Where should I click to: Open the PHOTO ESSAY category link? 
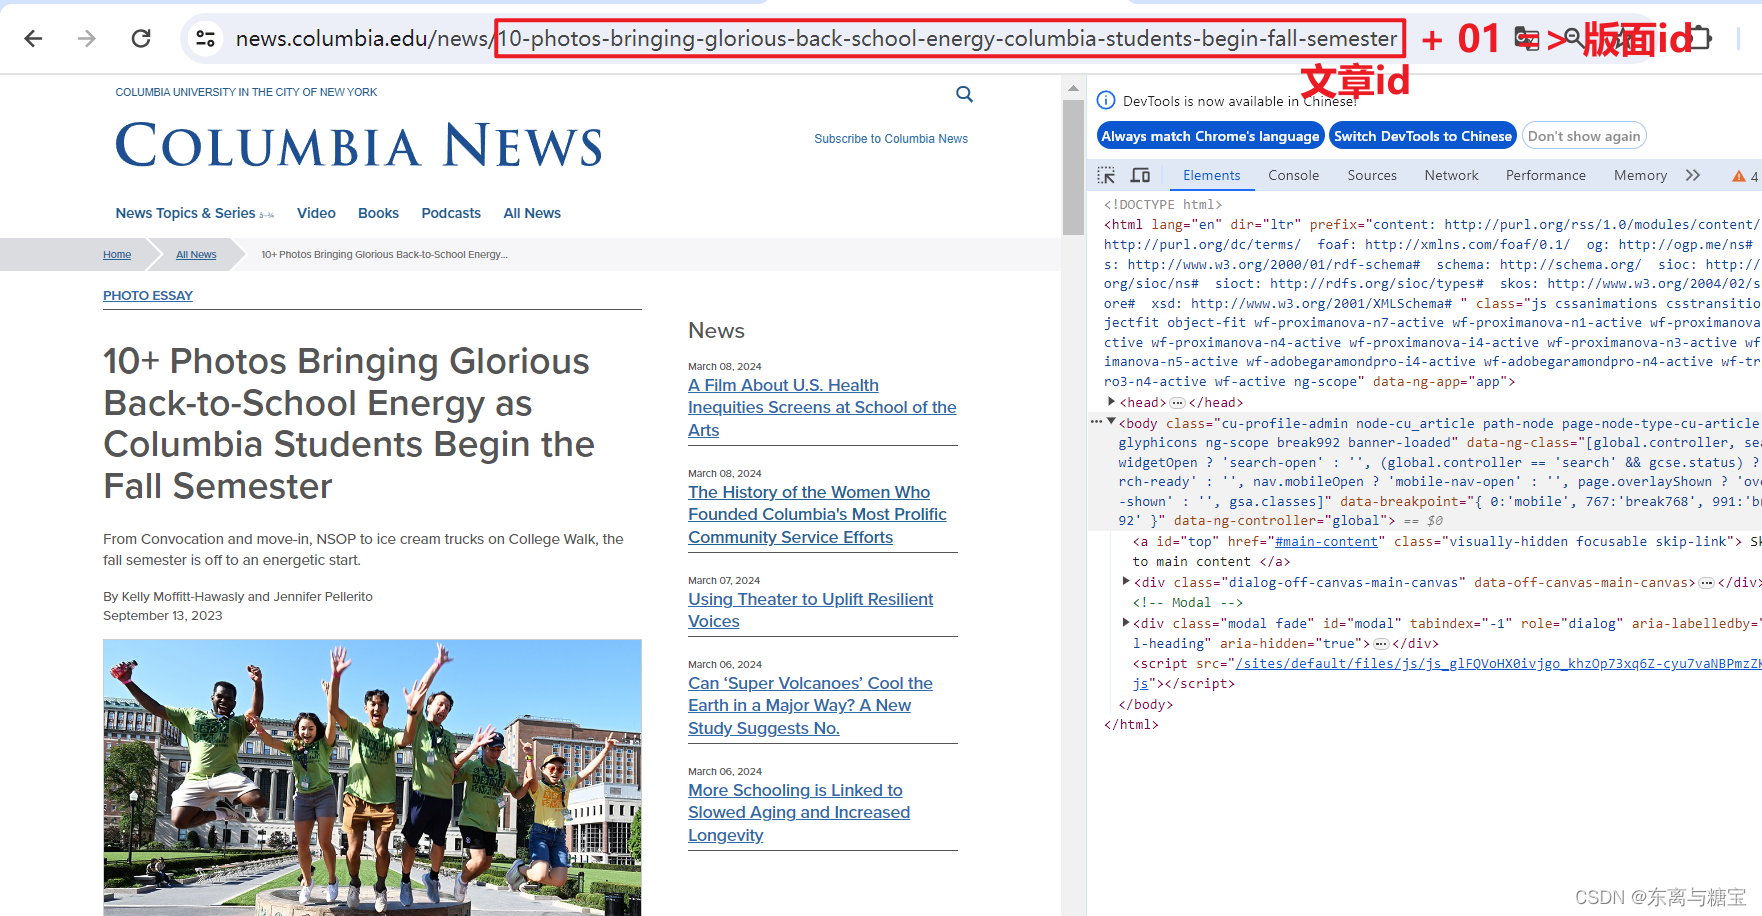(x=148, y=295)
